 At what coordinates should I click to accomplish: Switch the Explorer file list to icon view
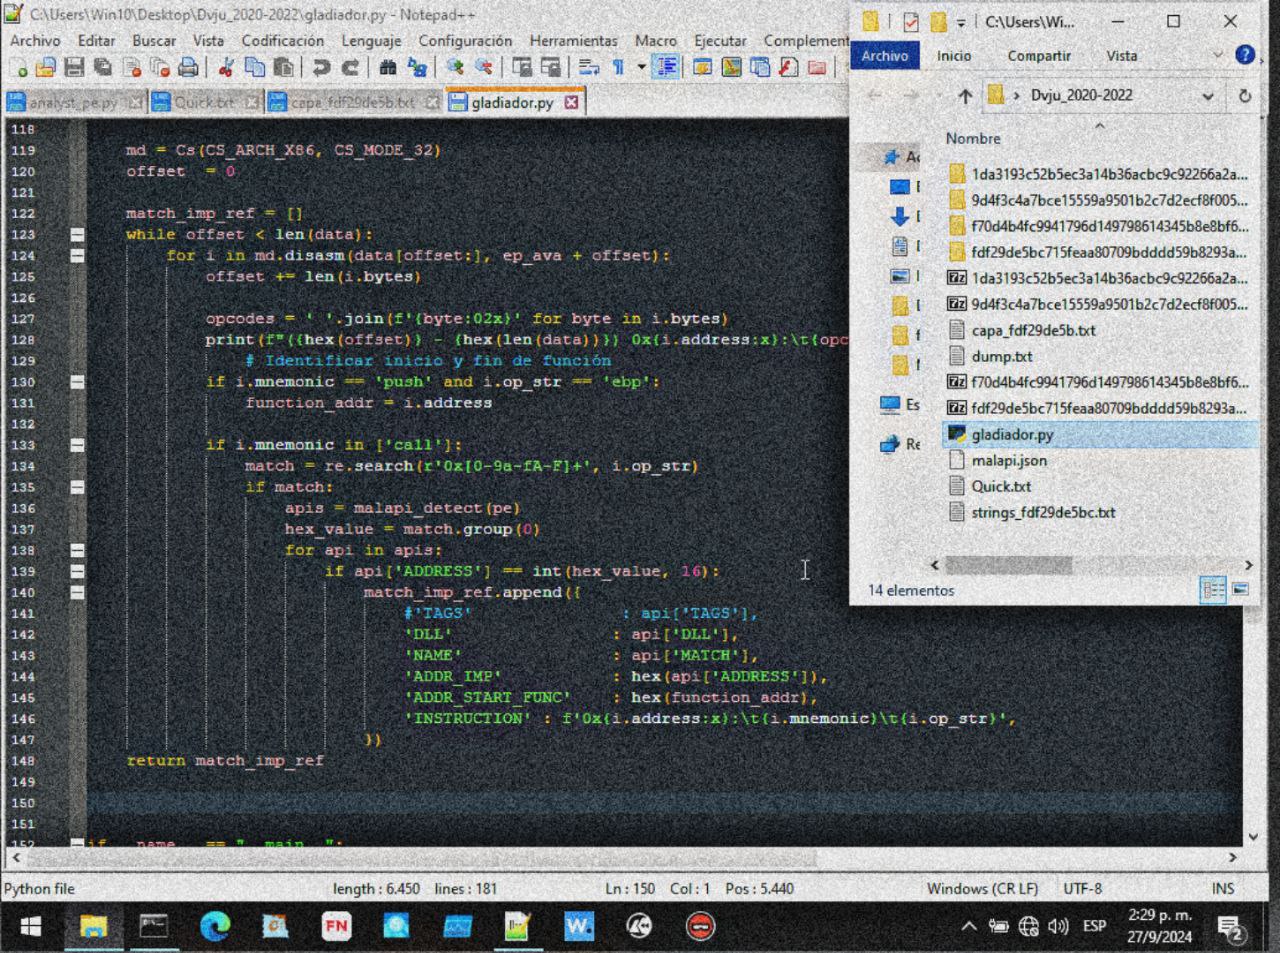pos(1240,590)
